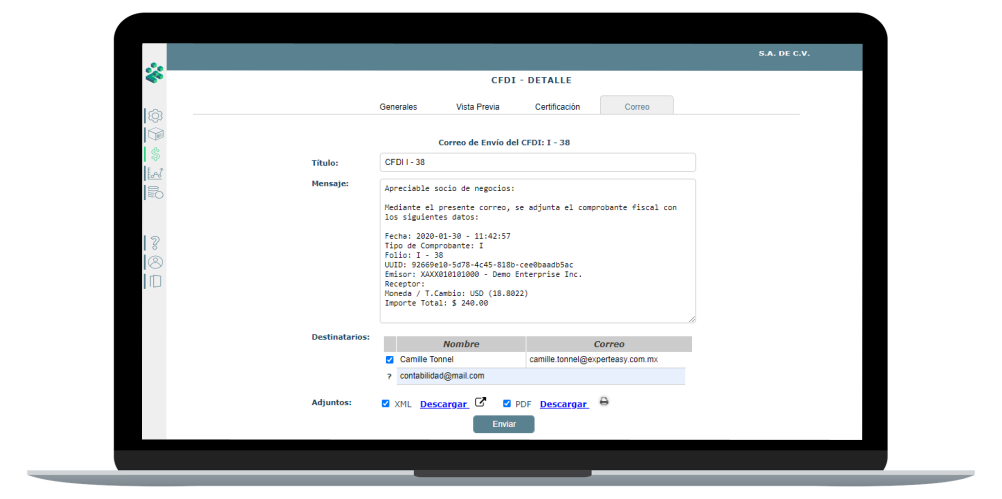
Task: Click the printer icon beside PDF
Action: 604,403
